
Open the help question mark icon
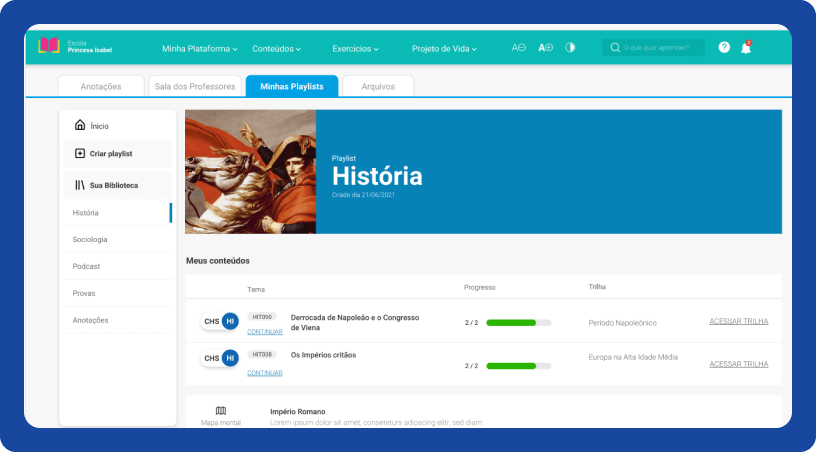[x=724, y=47]
